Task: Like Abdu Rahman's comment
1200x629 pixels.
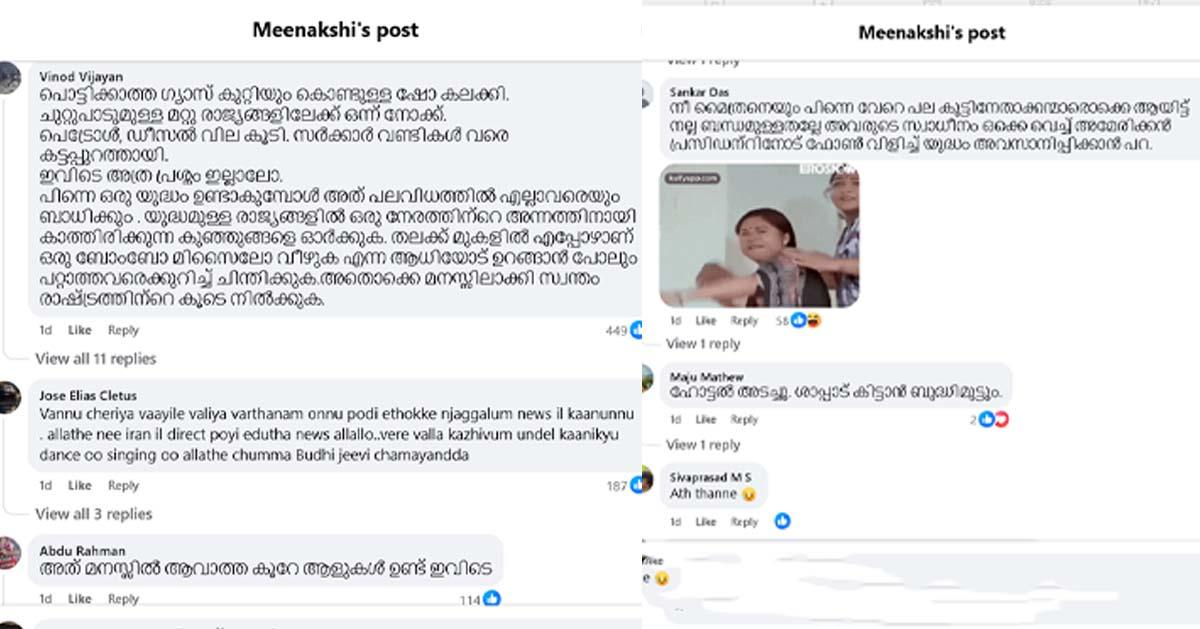Action: click(79, 599)
